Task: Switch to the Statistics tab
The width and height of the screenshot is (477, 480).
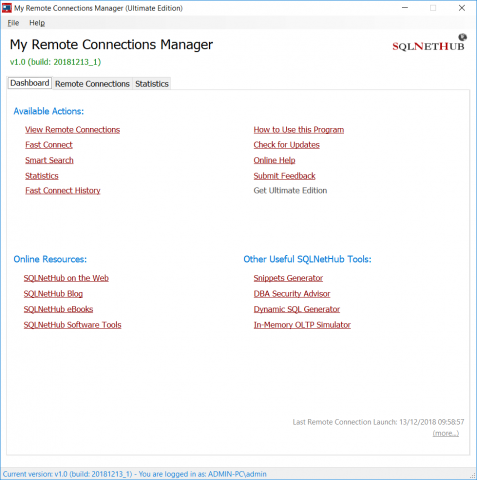Action: point(152,84)
